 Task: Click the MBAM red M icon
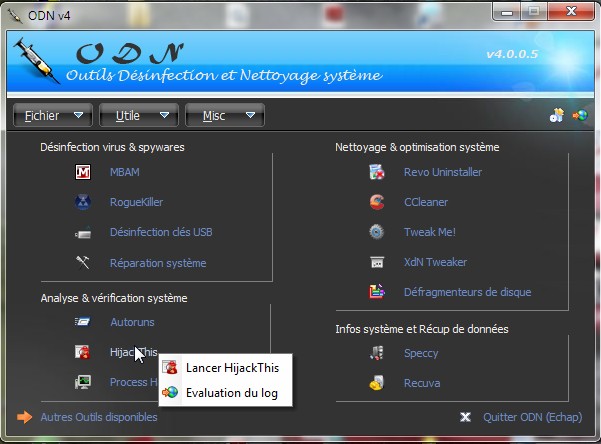click(x=83, y=172)
